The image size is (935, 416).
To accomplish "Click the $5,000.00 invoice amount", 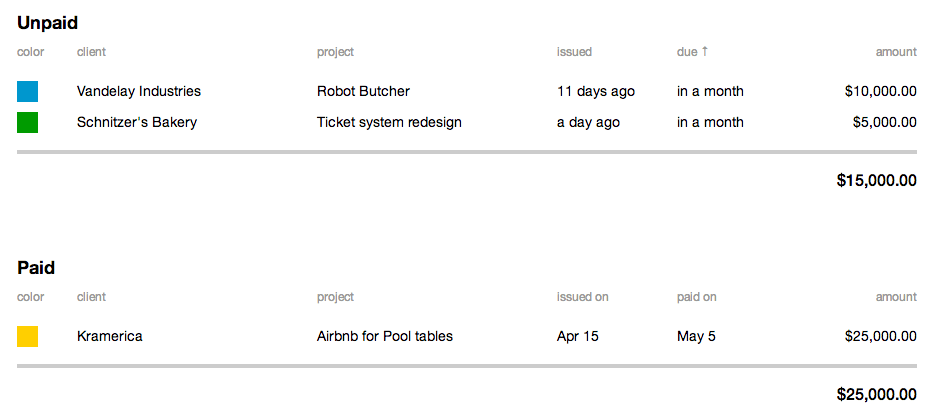I will [884, 122].
